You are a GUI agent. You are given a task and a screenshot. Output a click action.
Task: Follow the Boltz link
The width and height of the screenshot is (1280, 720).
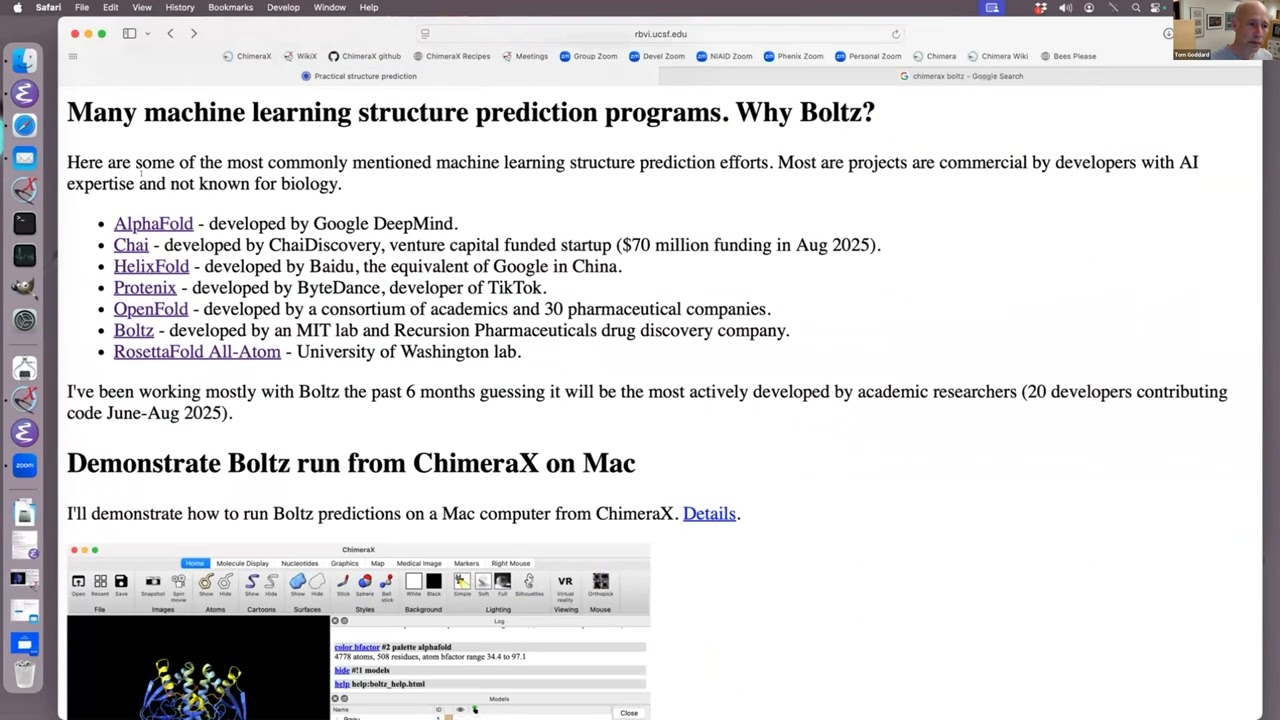[133, 330]
